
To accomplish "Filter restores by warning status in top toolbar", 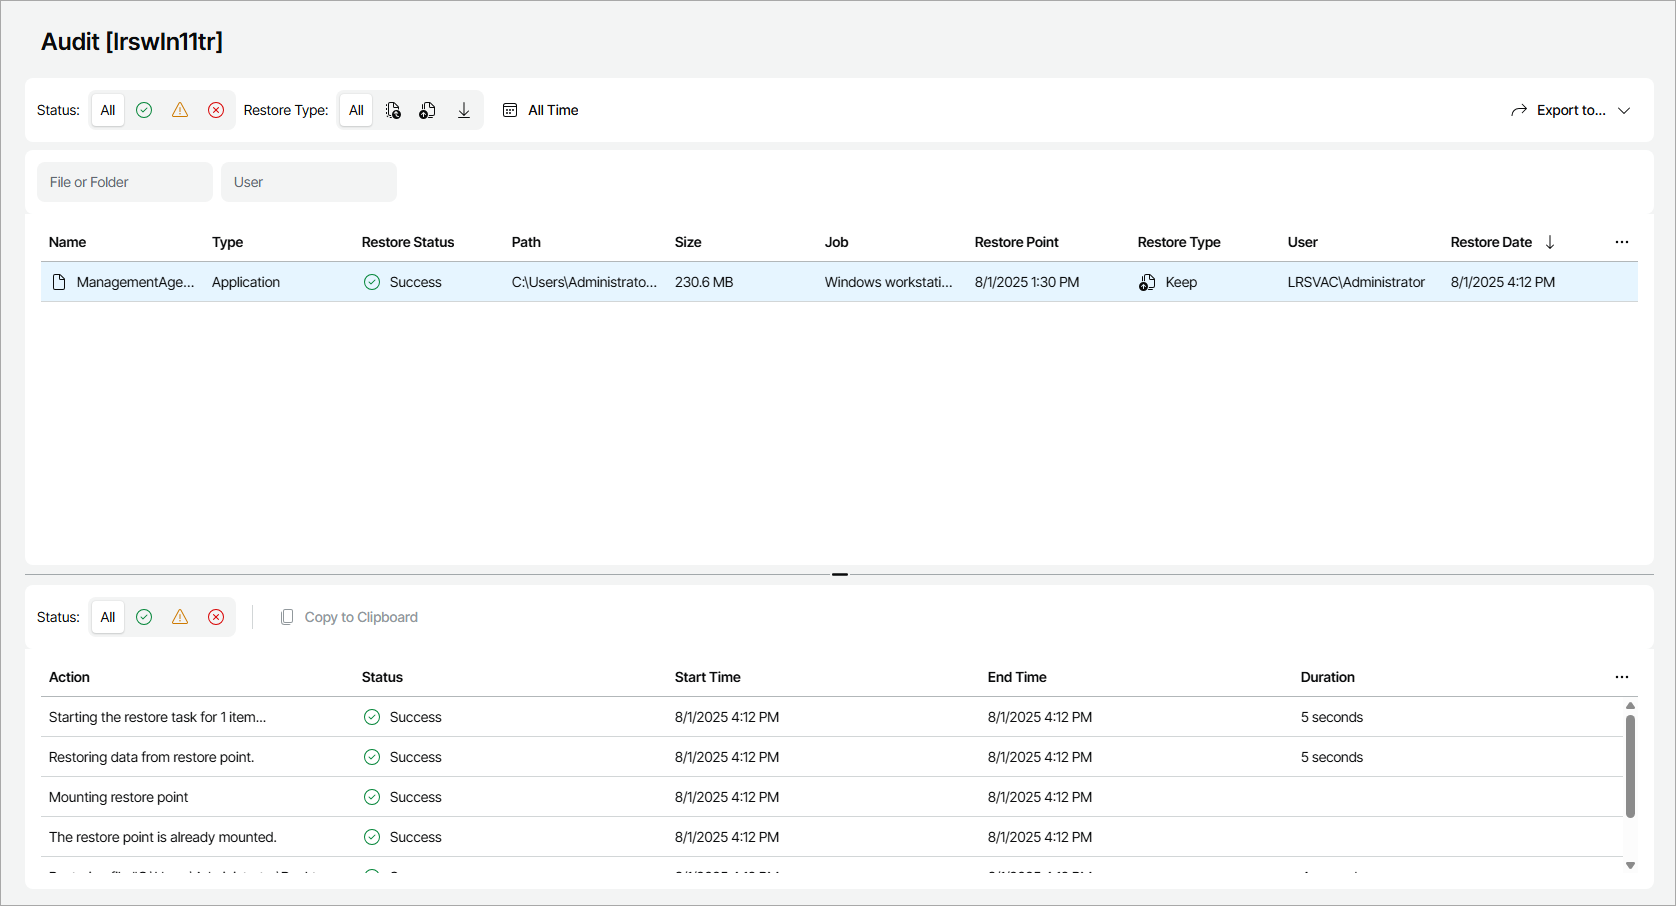I will [180, 110].
